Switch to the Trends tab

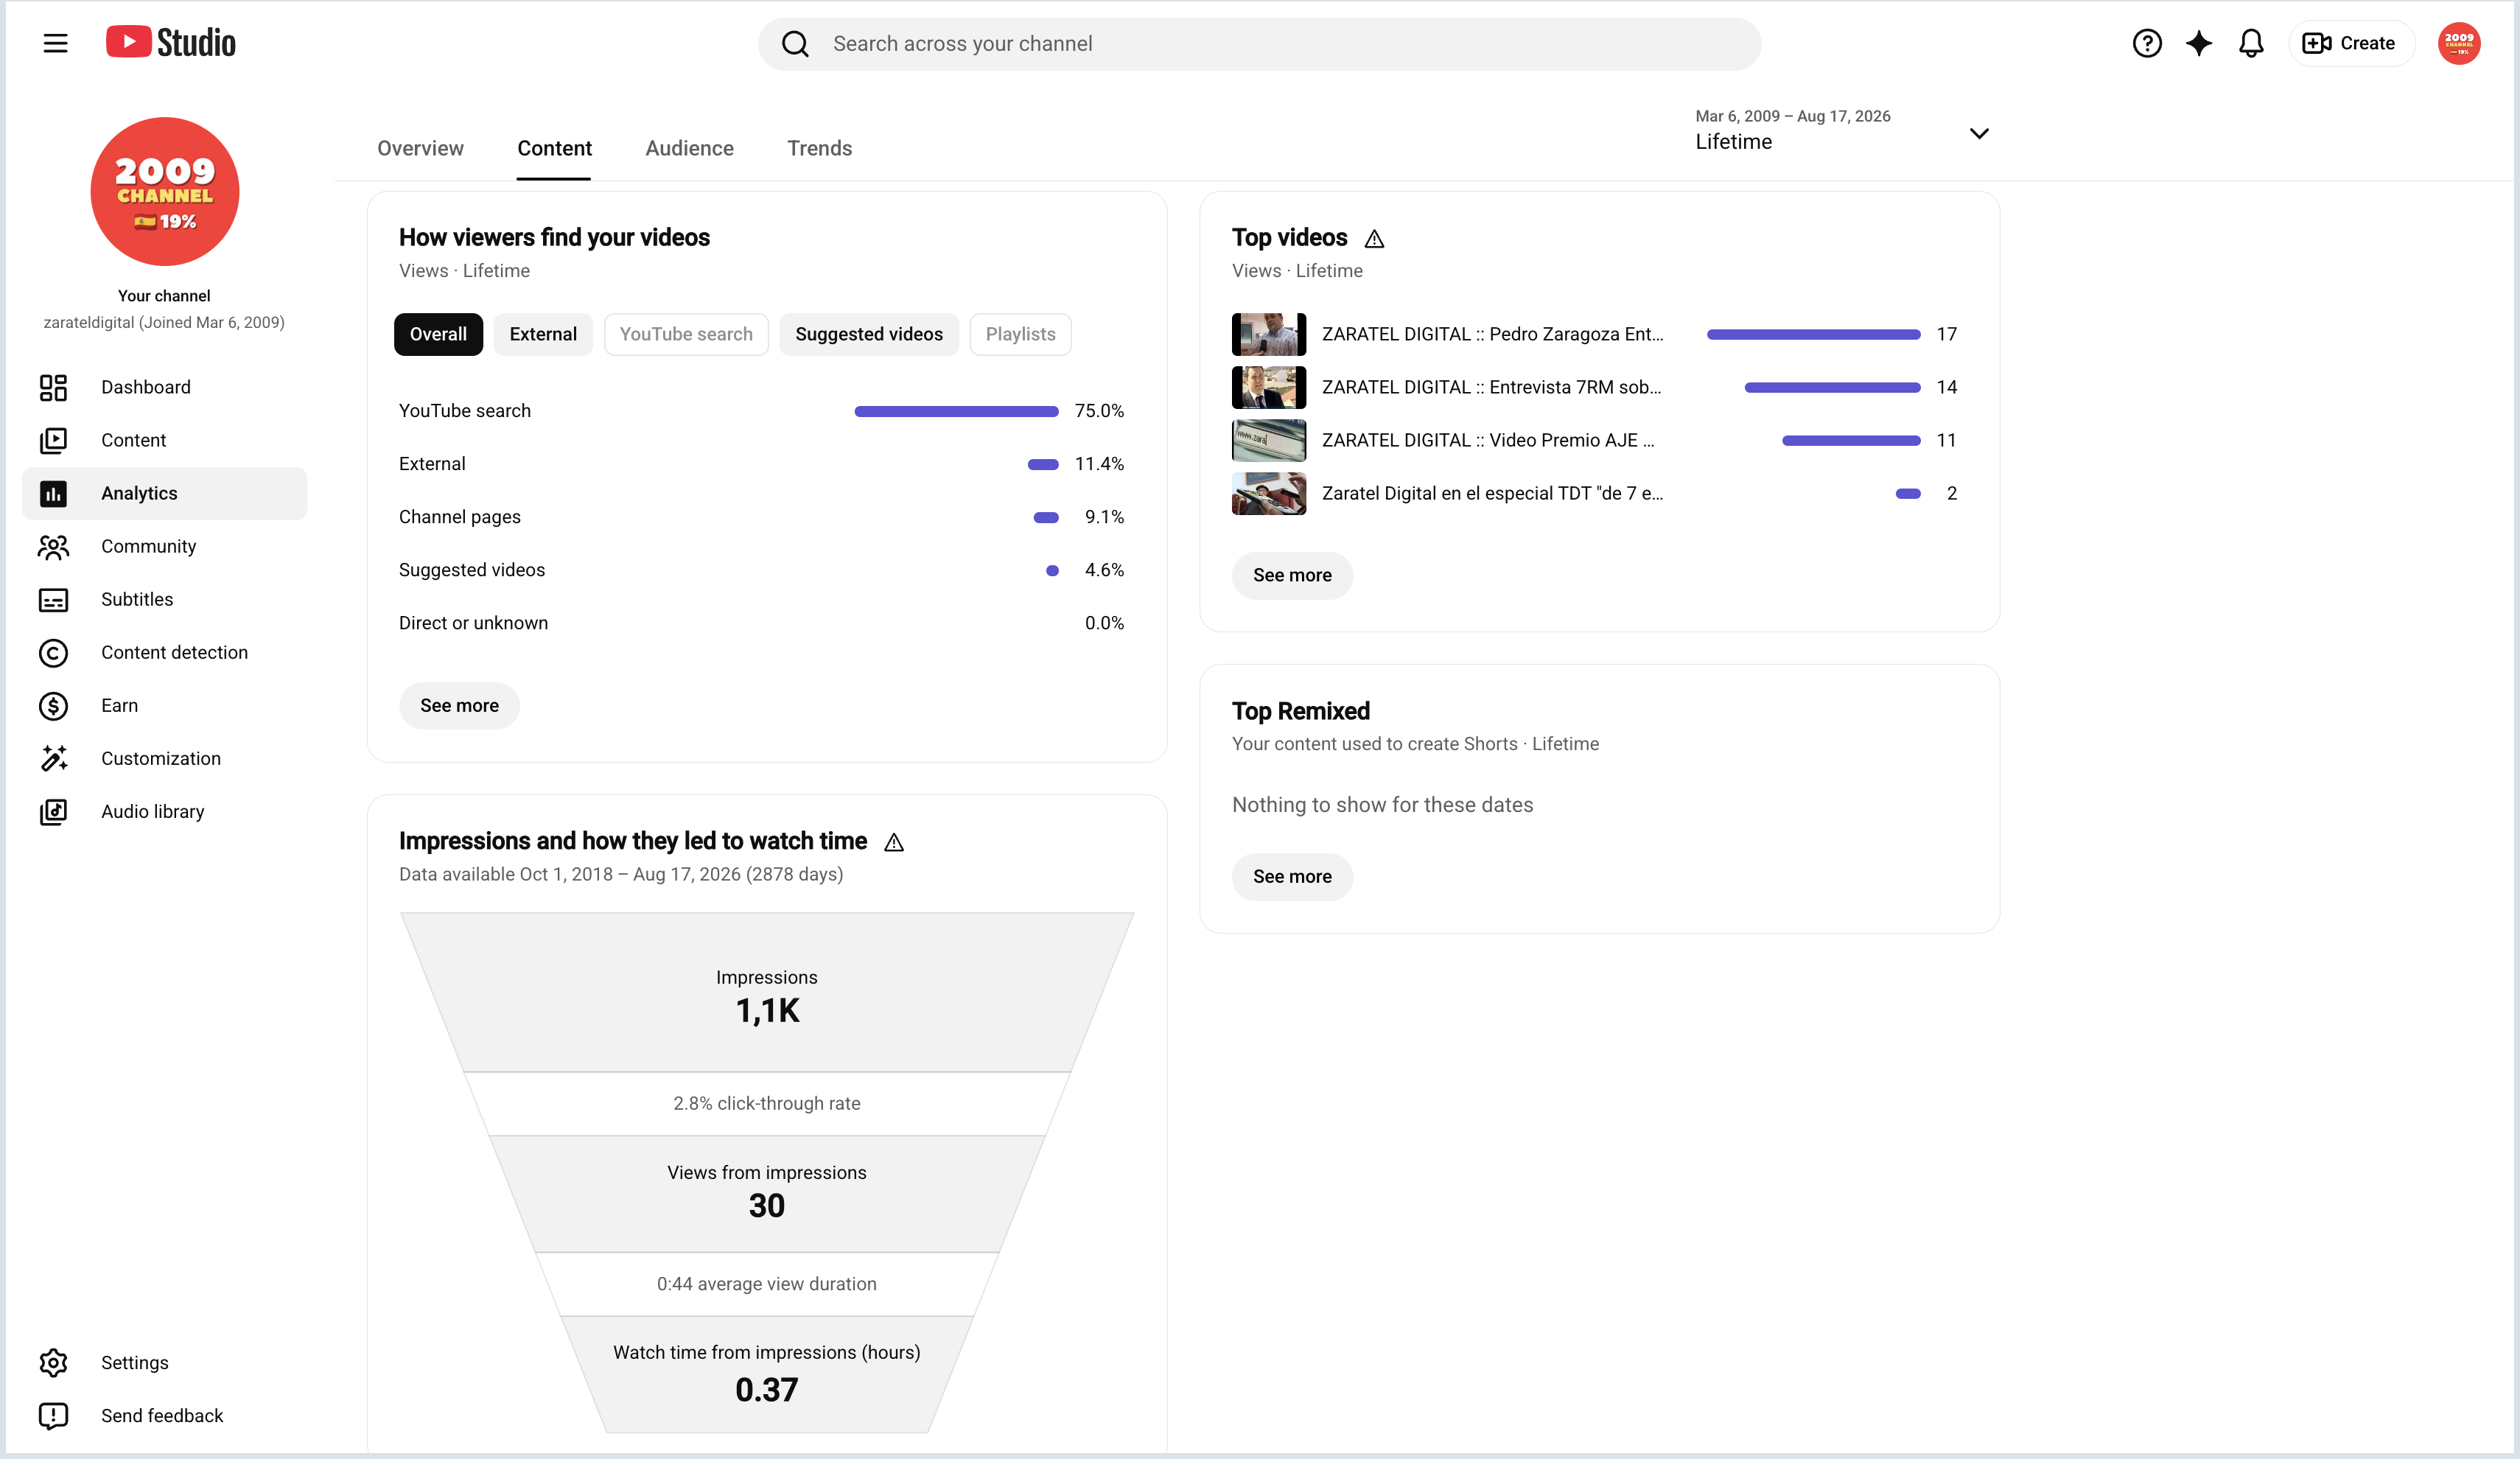tap(819, 148)
